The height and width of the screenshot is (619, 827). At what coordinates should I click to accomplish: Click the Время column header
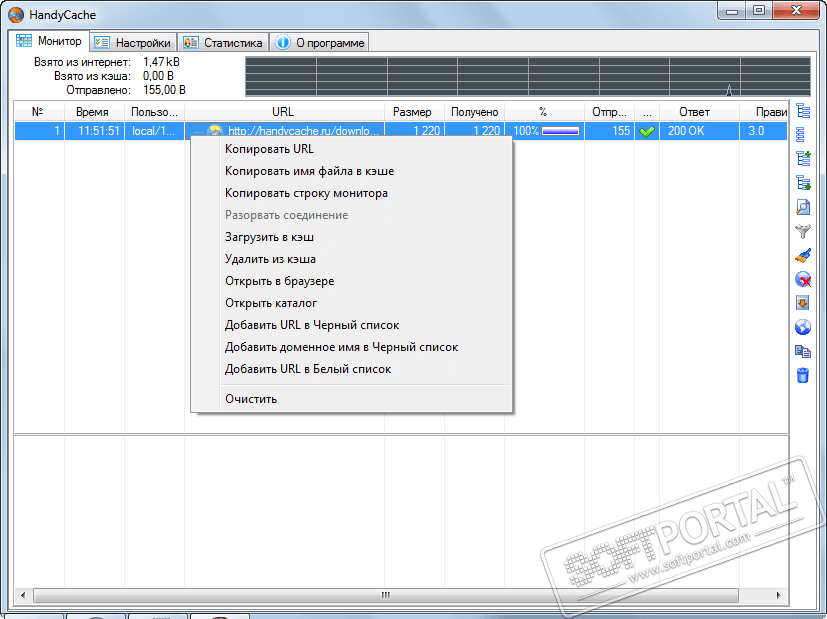click(x=94, y=112)
